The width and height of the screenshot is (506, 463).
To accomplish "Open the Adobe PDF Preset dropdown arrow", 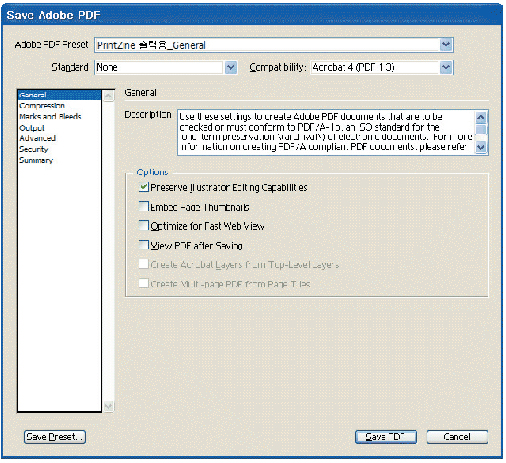I will [x=446, y=45].
